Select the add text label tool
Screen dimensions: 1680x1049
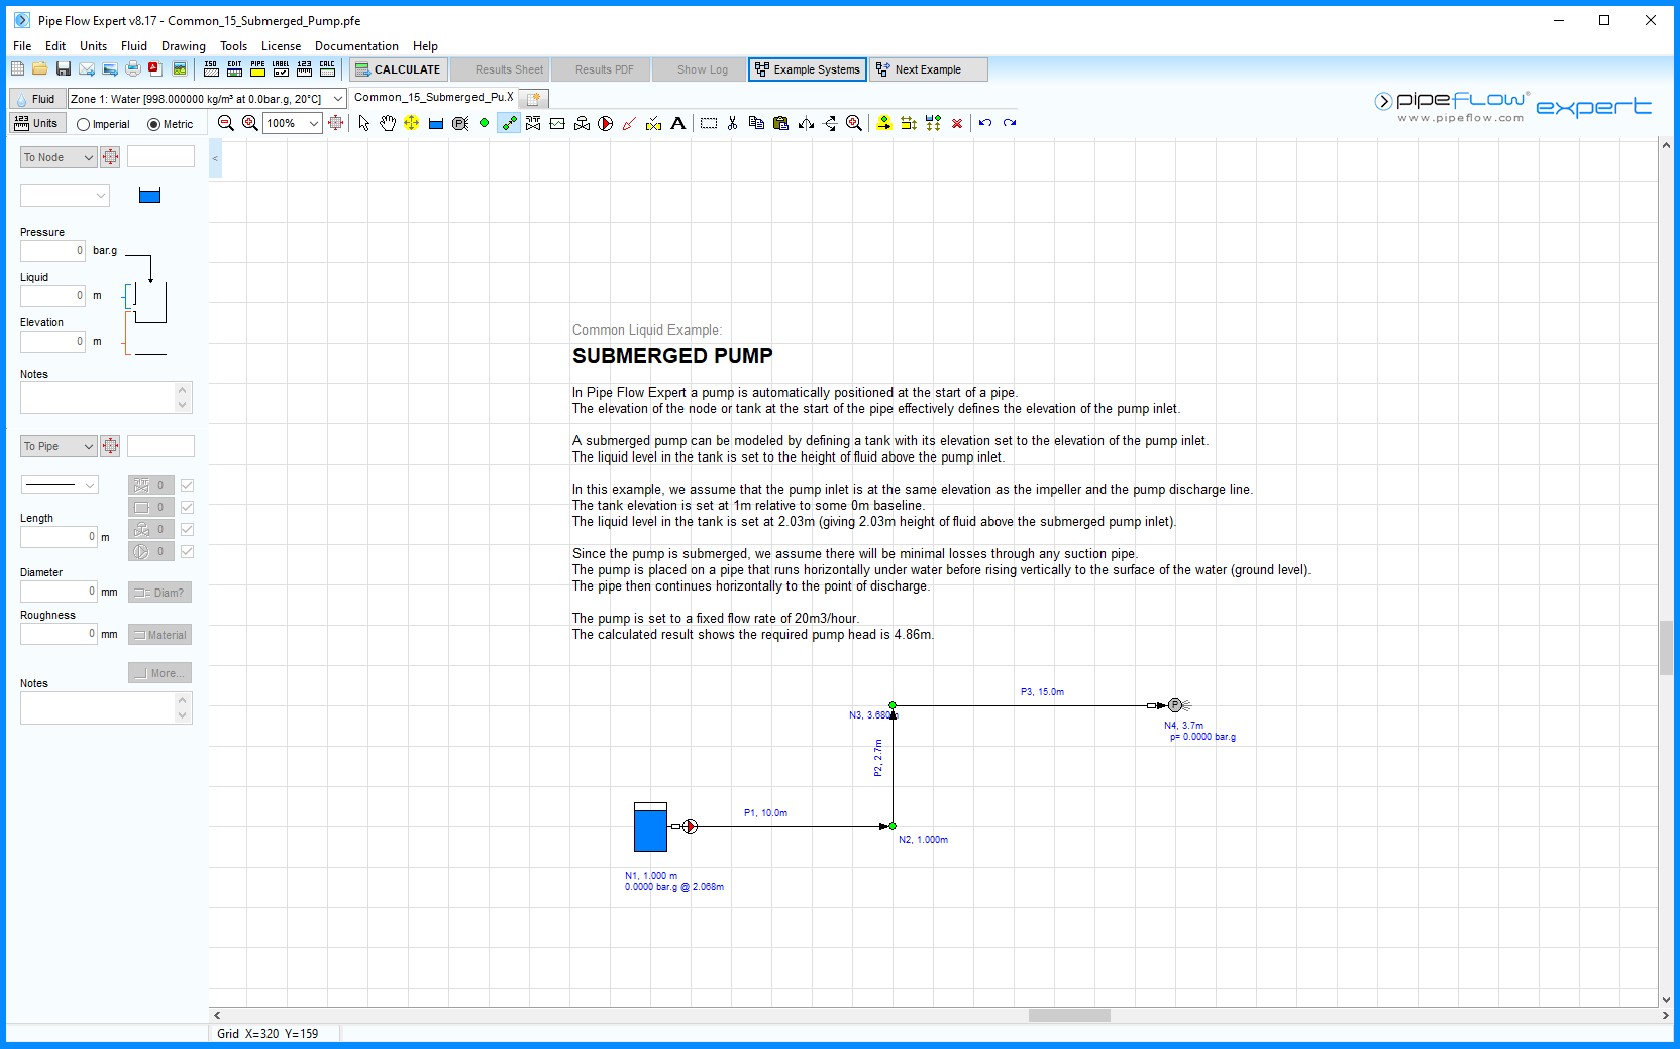[678, 123]
